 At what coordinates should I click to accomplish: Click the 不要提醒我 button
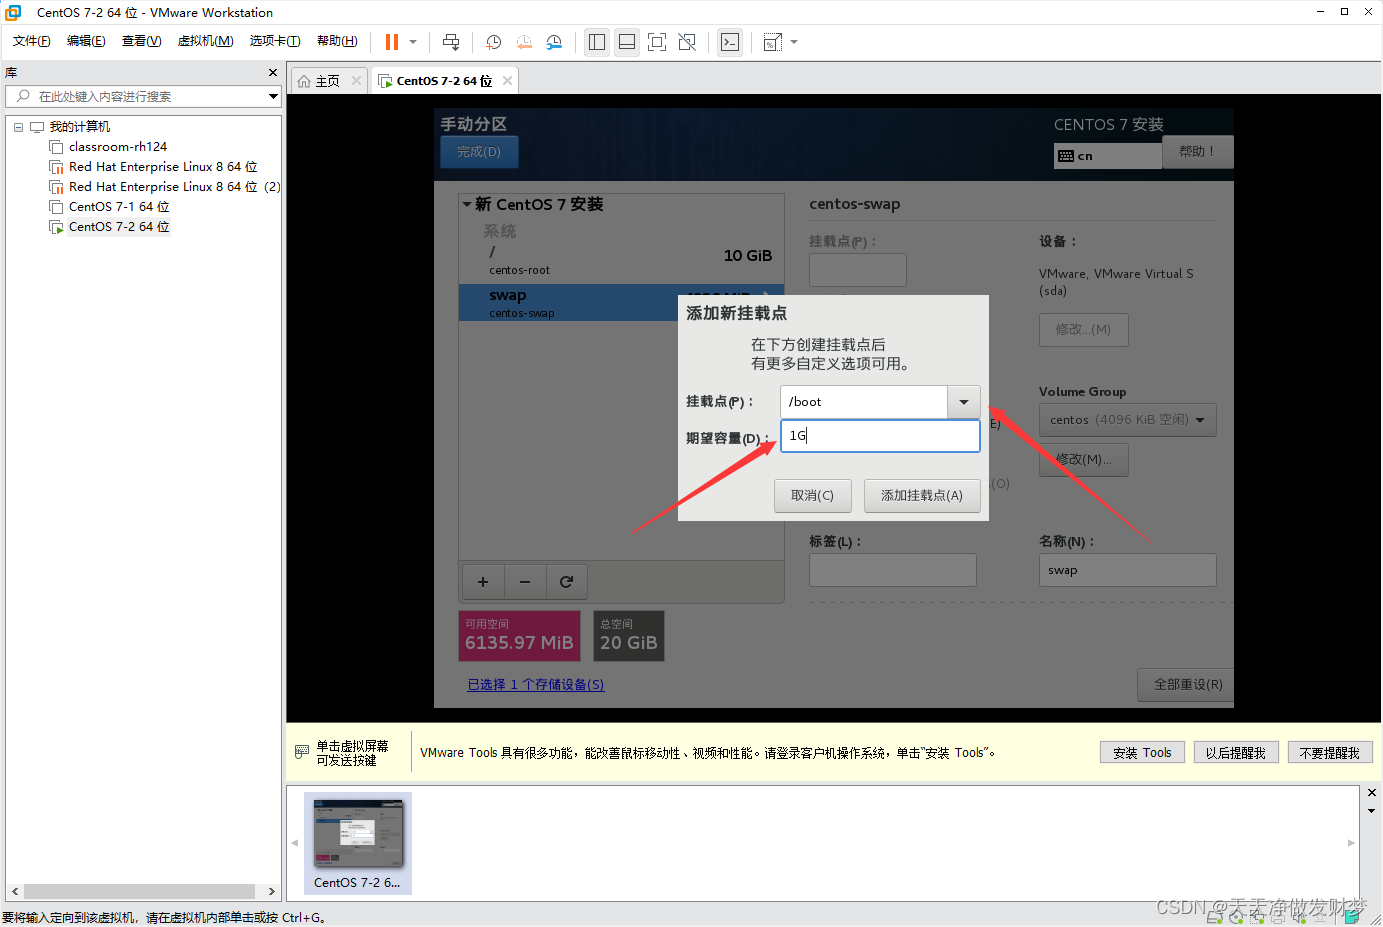tap(1330, 753)
